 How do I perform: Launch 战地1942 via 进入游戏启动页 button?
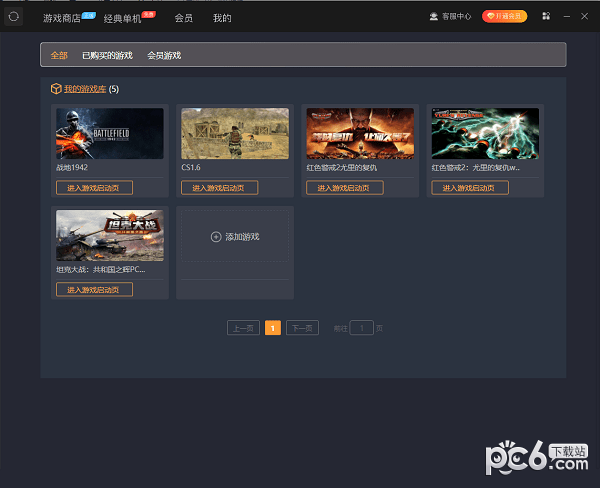[x=94, y=188]
